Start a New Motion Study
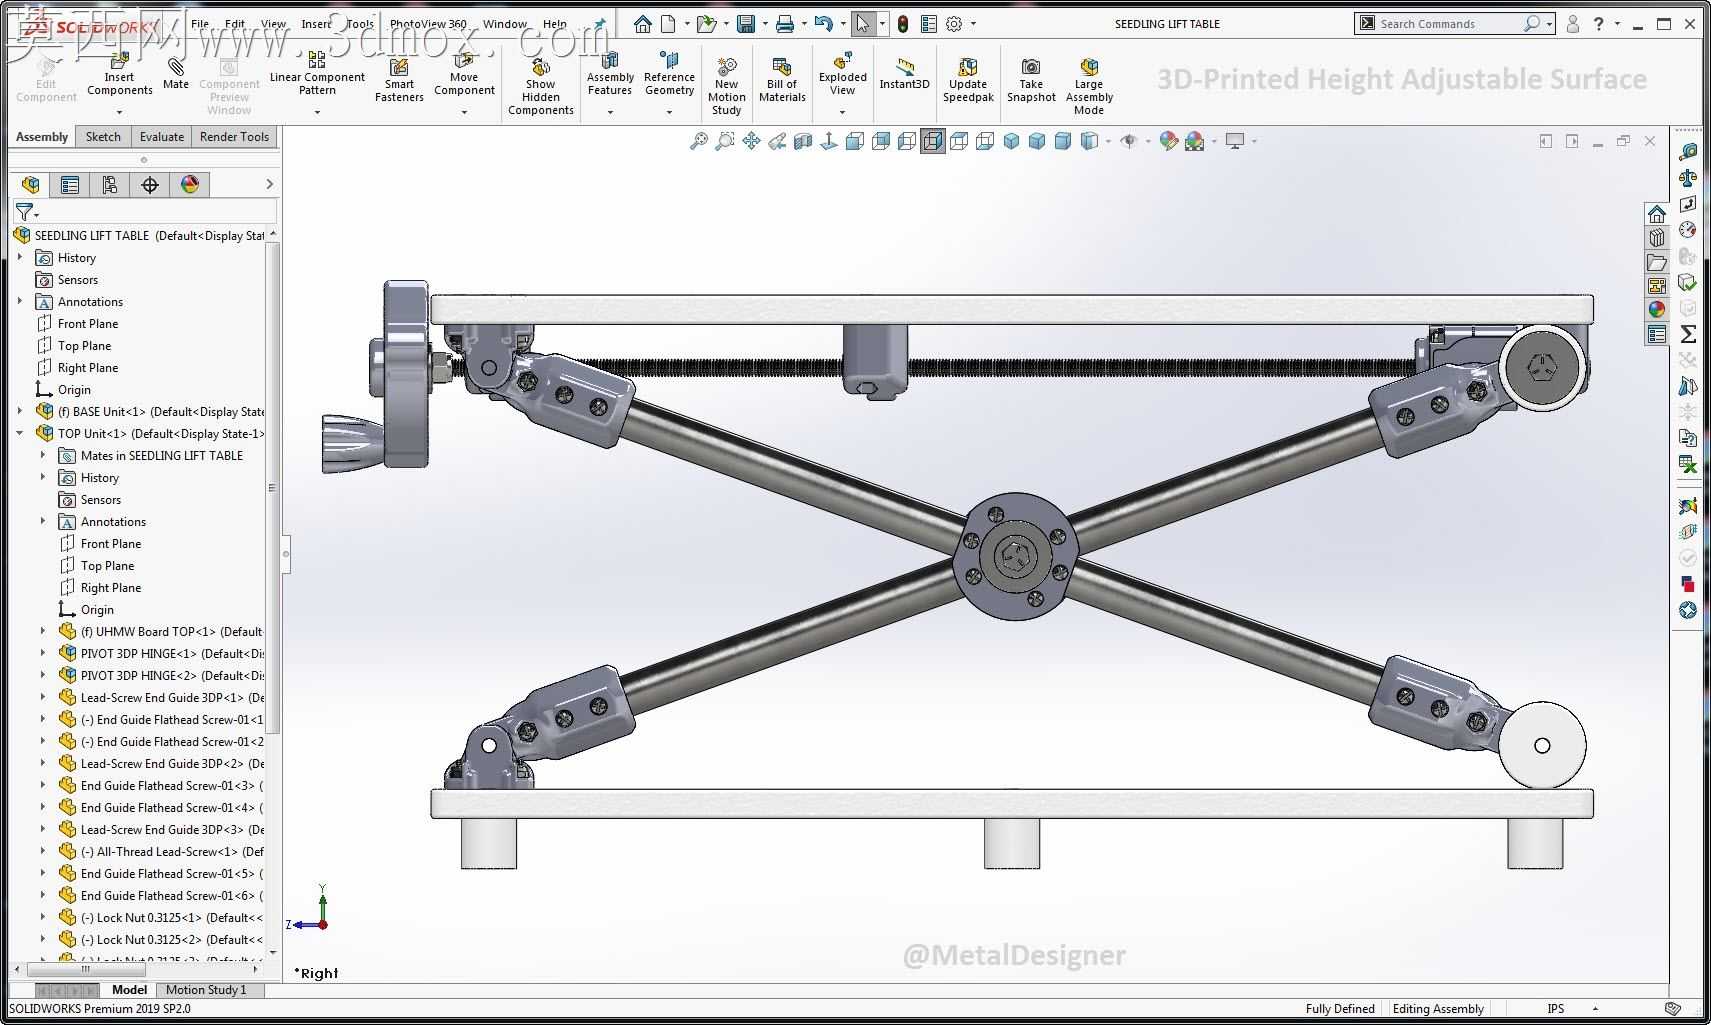 [x=727, y=84]
